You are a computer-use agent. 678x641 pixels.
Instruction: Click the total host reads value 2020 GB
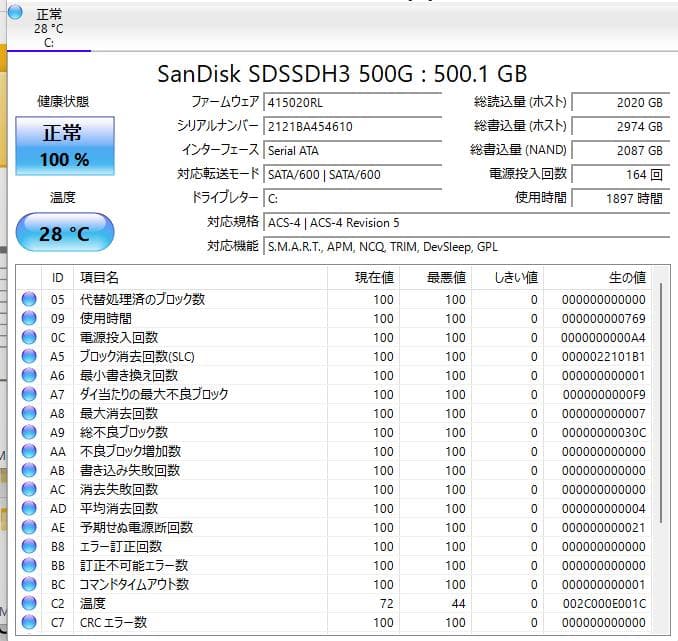click(621, 103)
